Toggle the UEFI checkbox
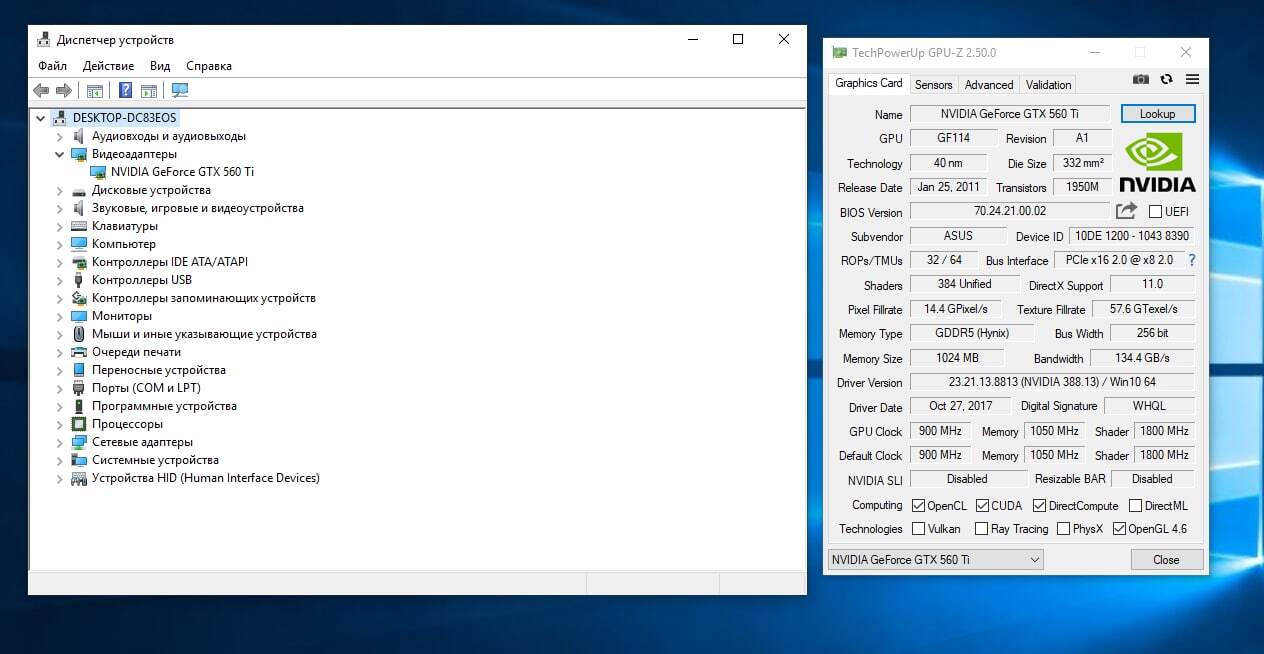 (x=1155, y=212)
